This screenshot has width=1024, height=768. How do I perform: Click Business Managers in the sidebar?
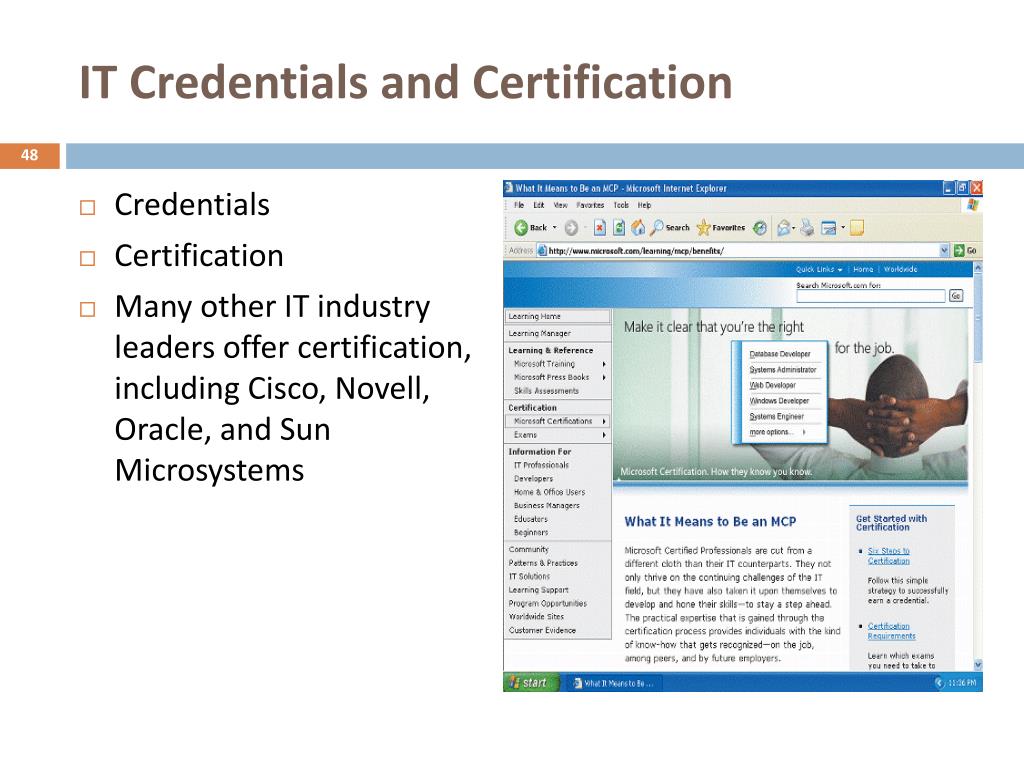[547, 505]
